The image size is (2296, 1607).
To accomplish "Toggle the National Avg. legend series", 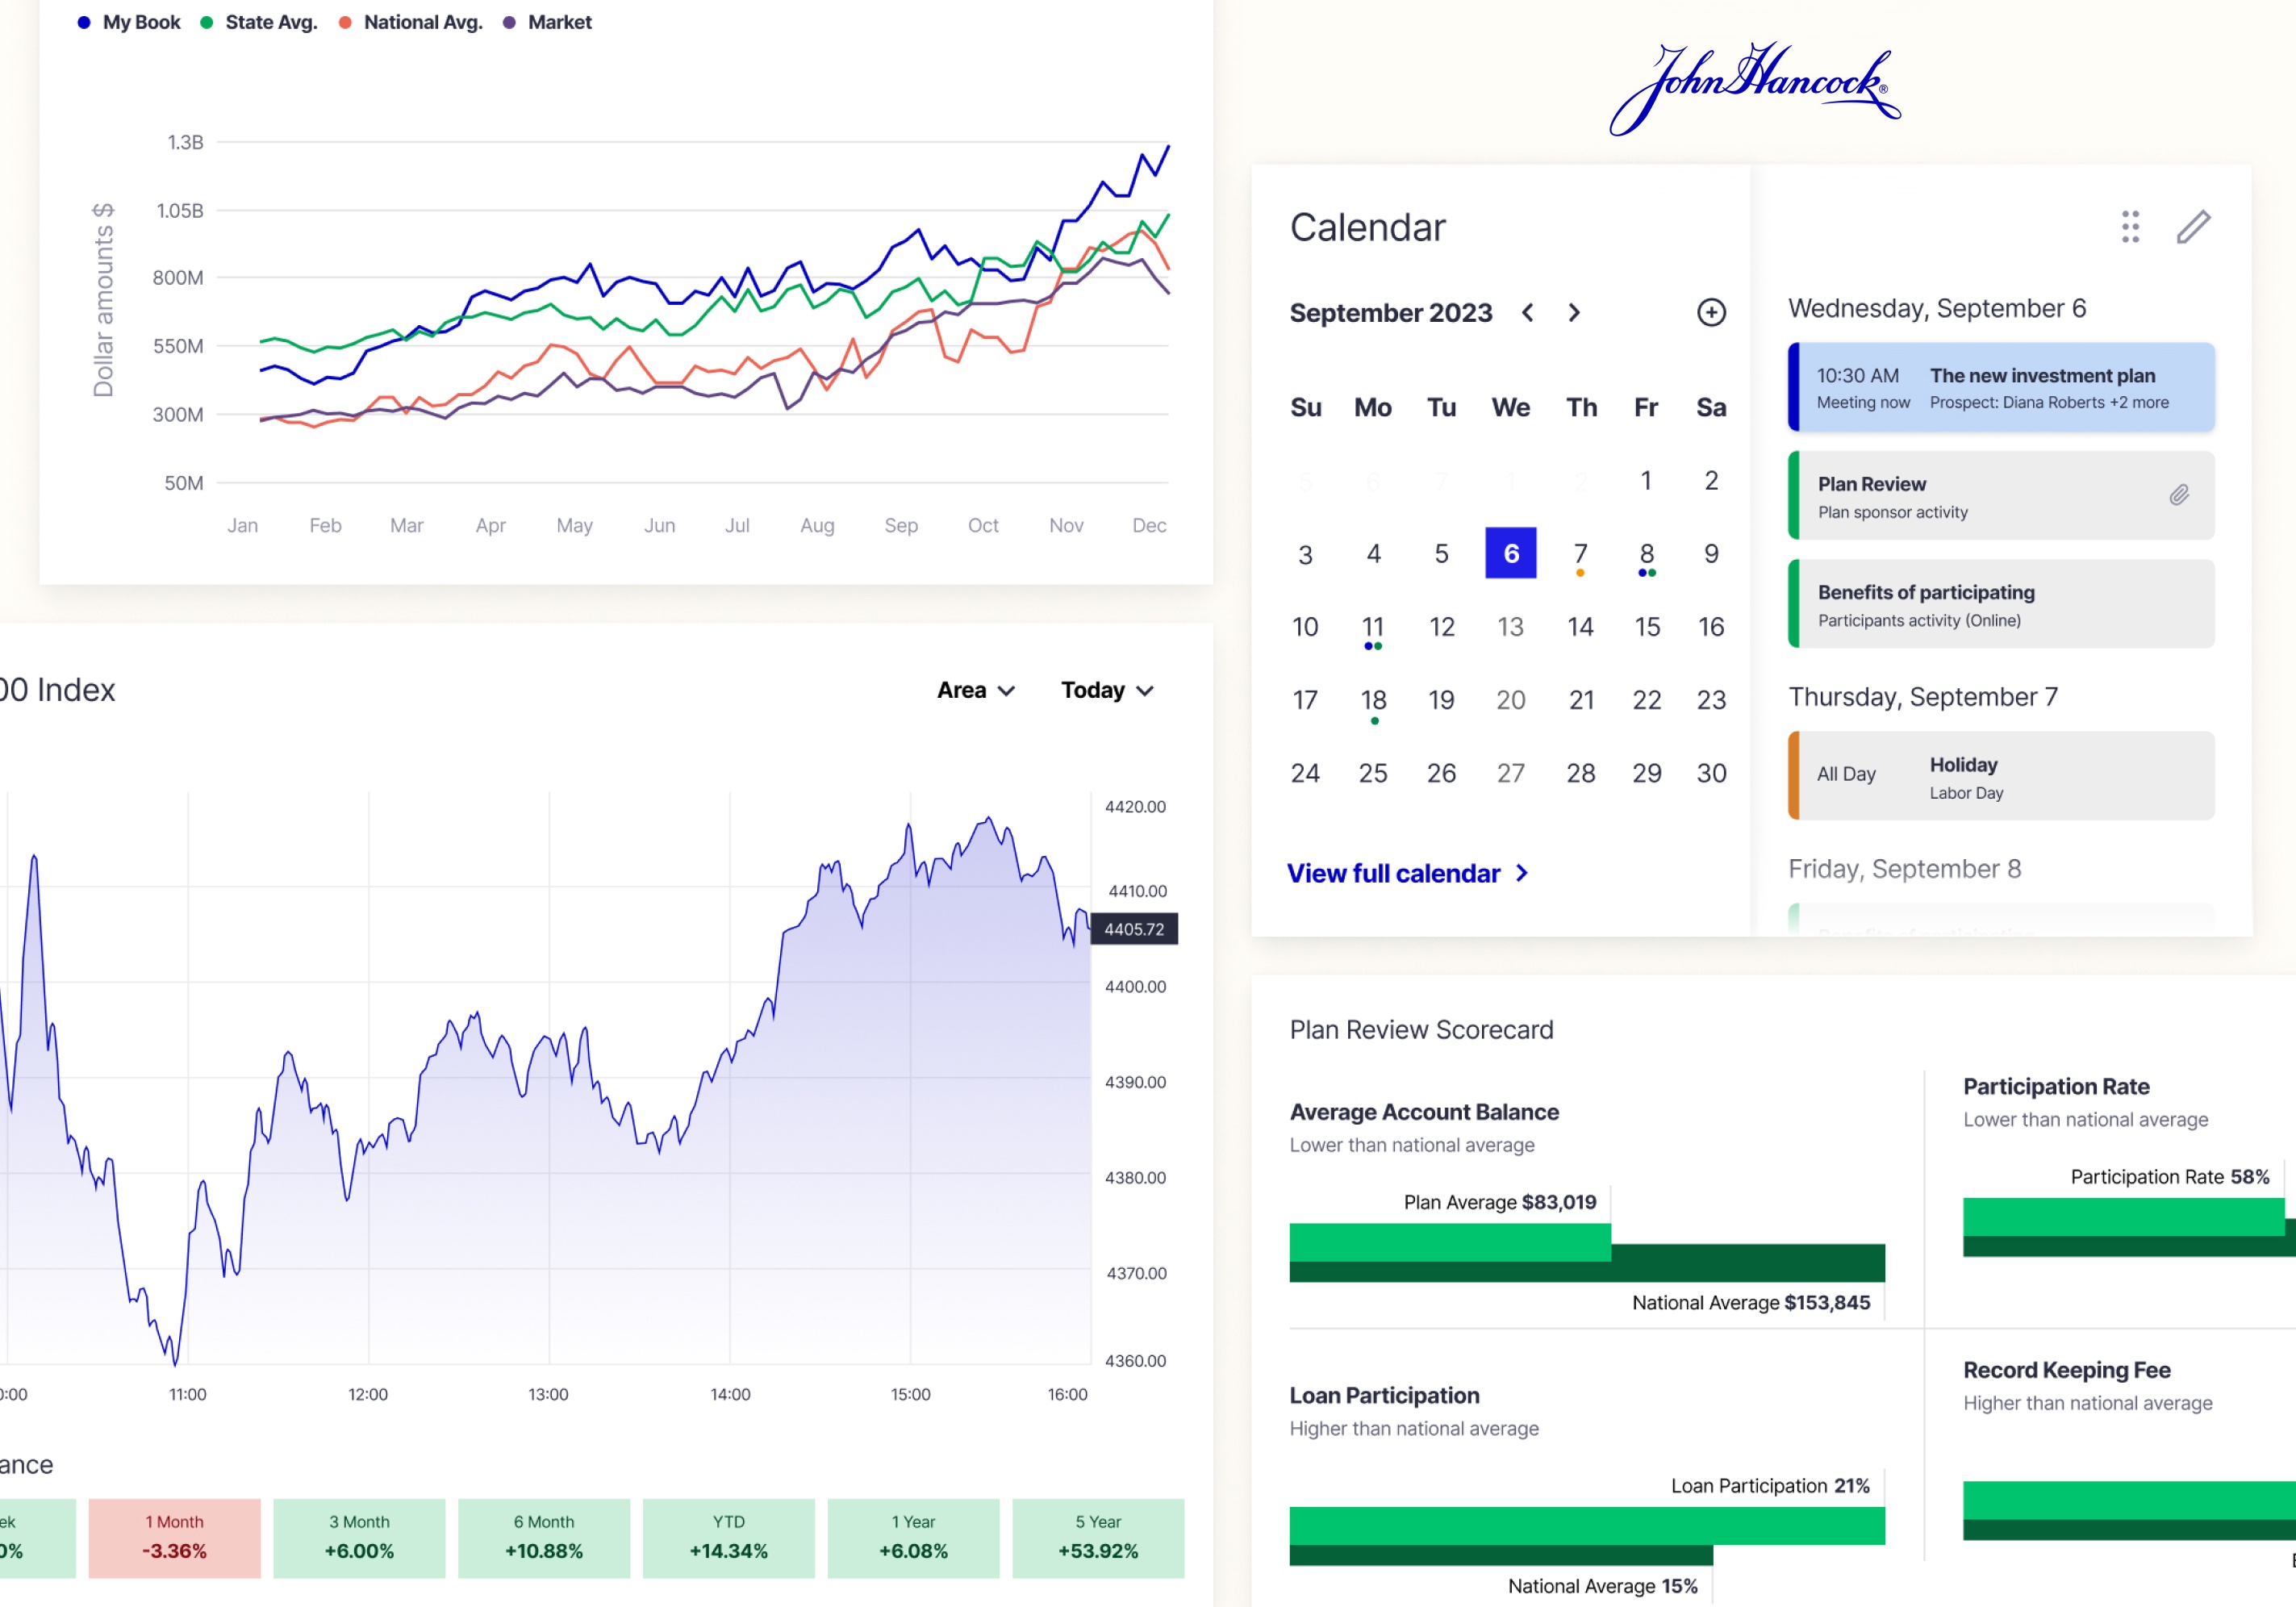I will (x=411, y=22).
